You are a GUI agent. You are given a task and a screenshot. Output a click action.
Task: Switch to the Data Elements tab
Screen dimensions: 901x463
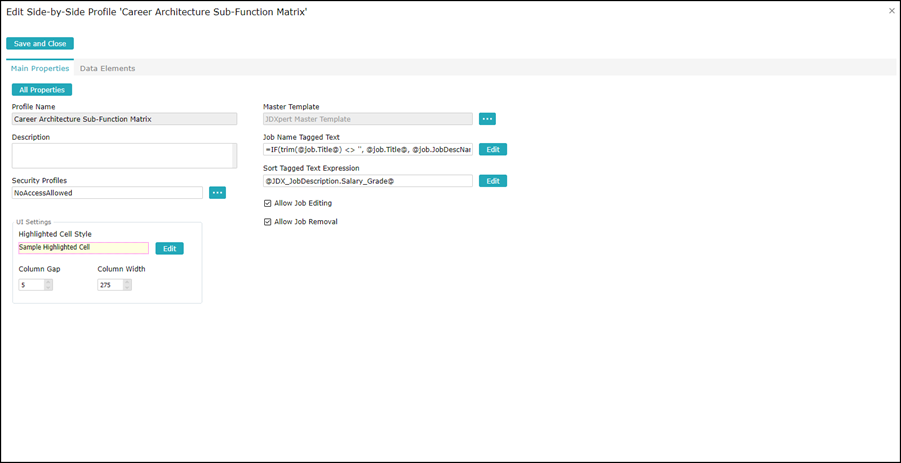point(107,69)
